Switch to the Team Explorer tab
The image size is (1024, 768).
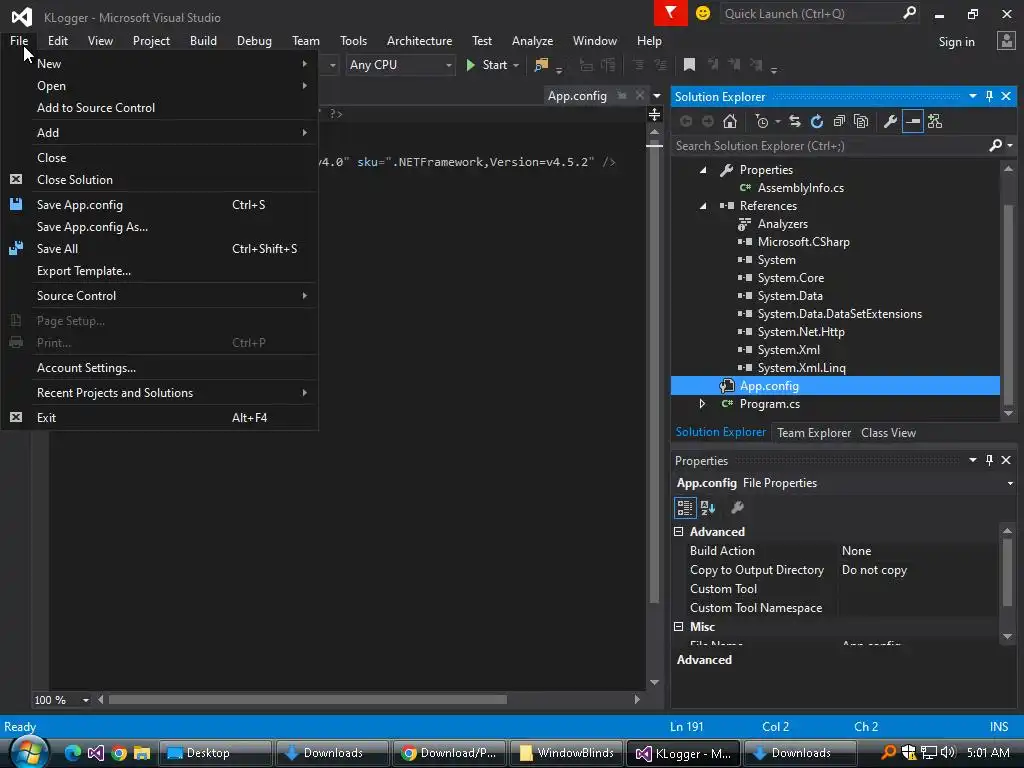coord(814,433)
